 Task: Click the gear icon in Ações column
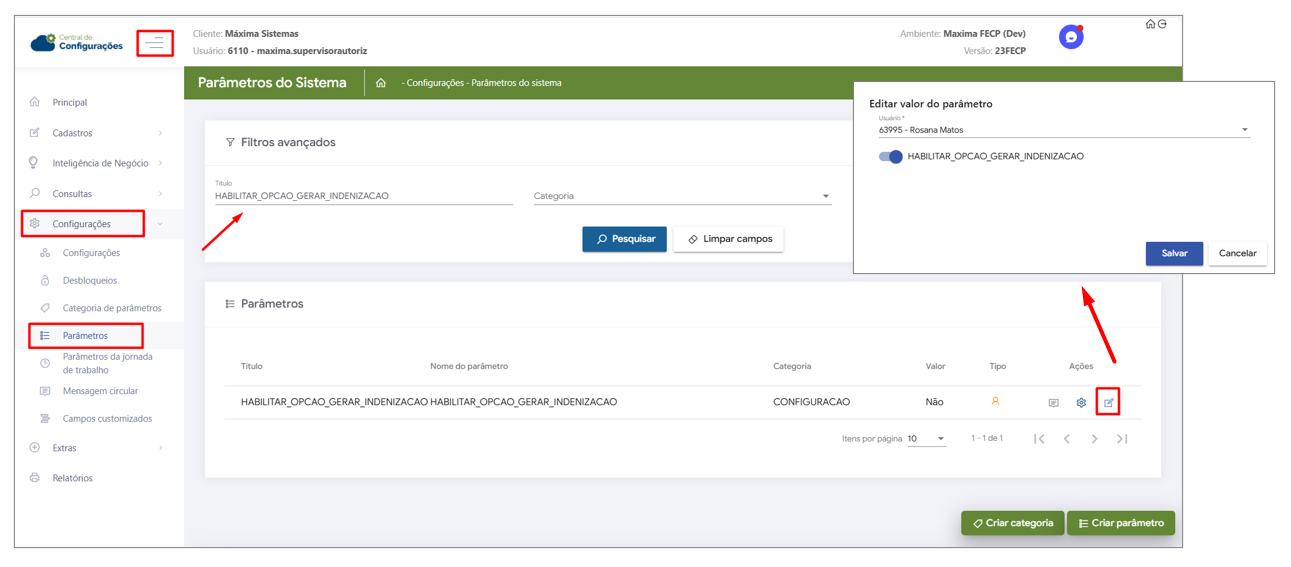1081,402
